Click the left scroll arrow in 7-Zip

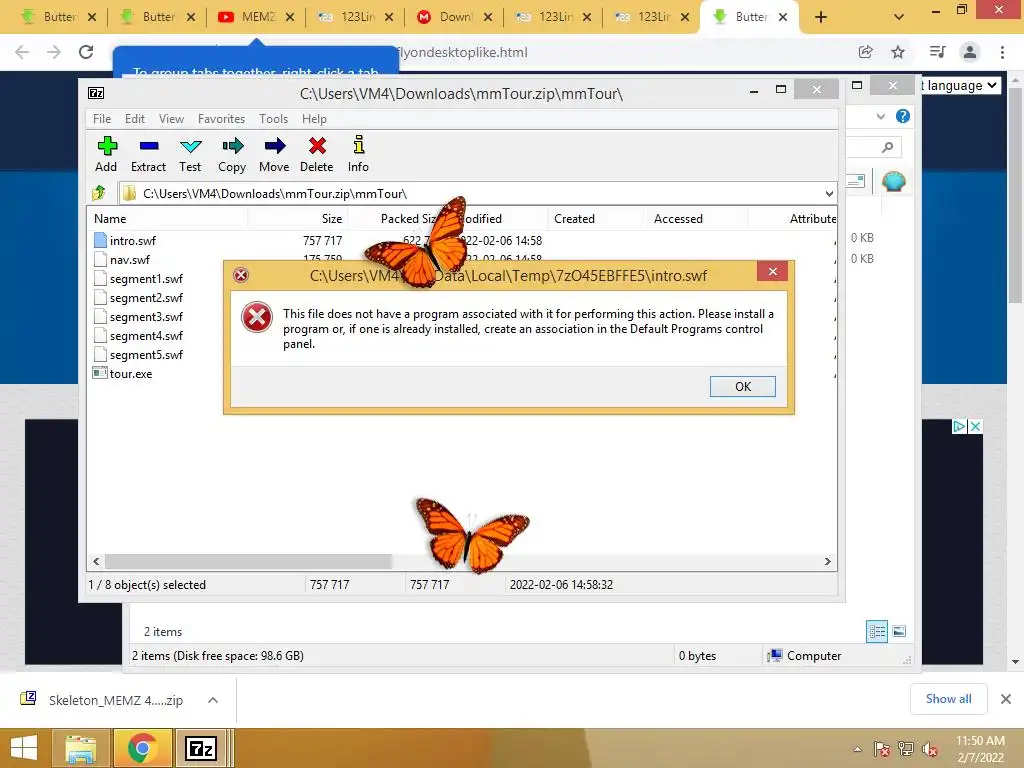pos(96,562)
